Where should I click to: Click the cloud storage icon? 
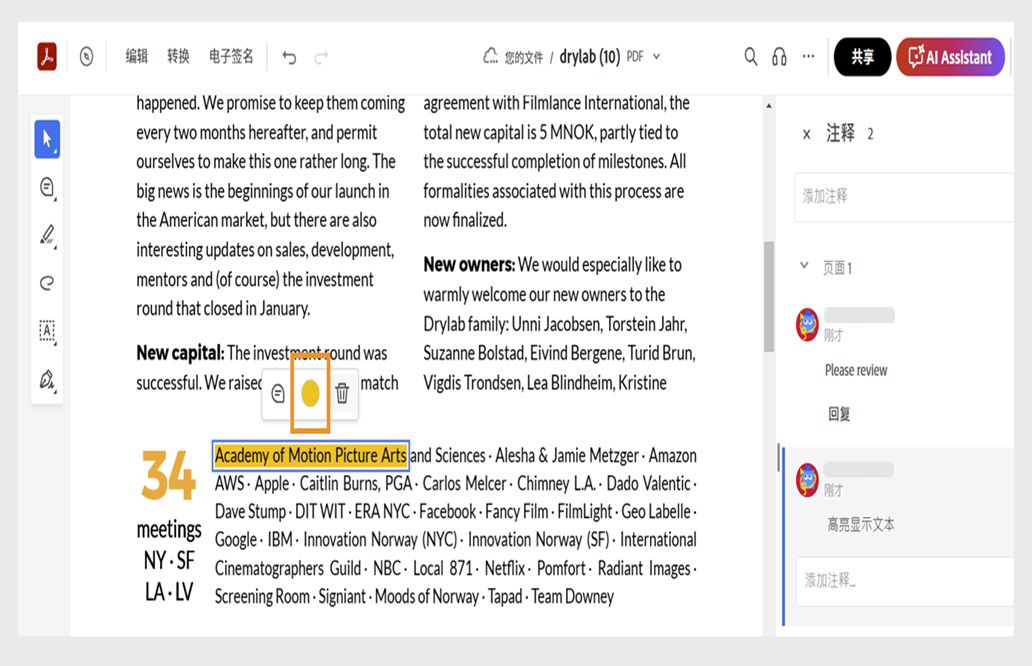click(x=490, y=57)
